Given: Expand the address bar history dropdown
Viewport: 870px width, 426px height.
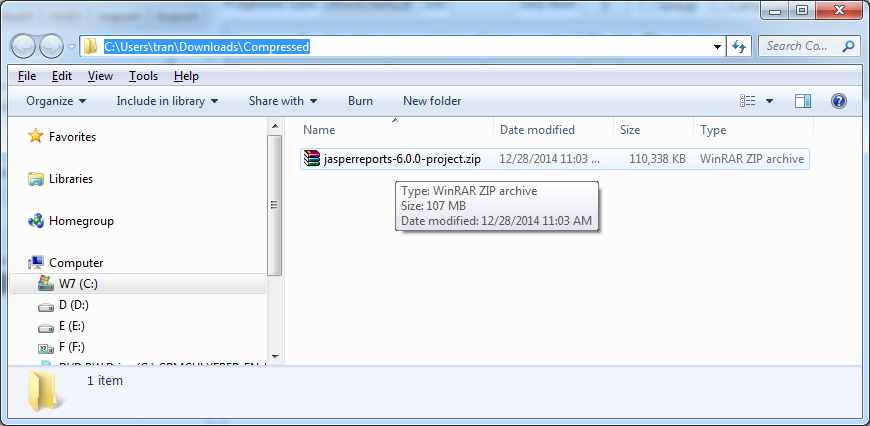Looking at the screenshot, I should click(717, 47).
